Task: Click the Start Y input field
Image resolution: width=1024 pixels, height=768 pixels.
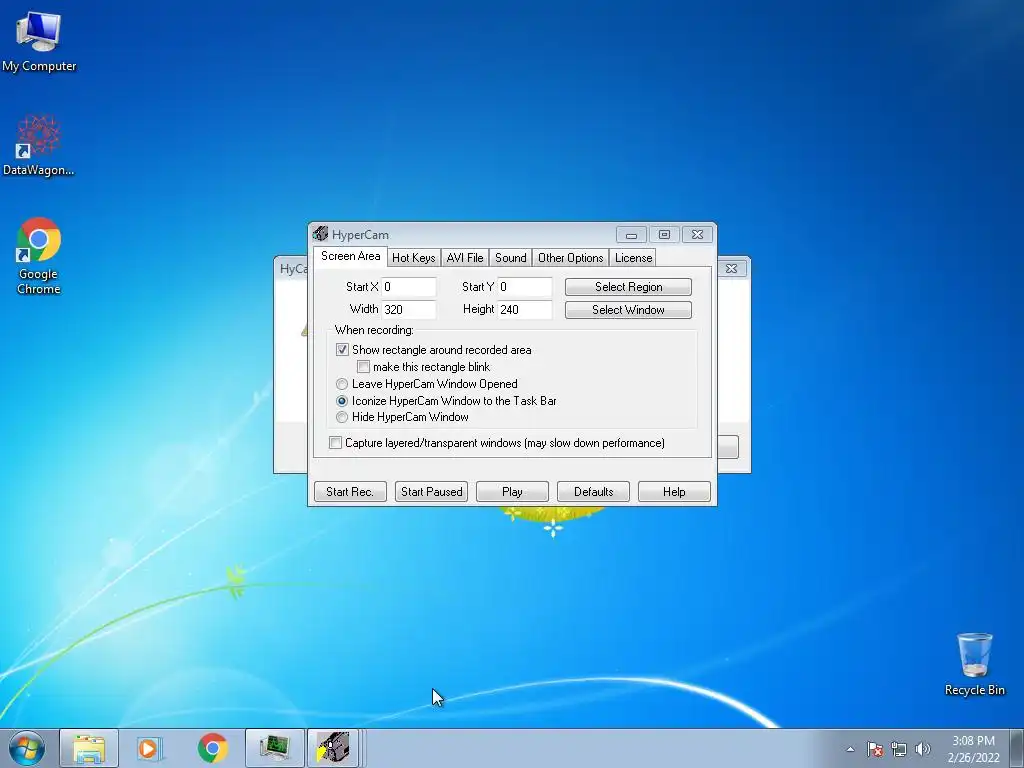Action: [x=525, y=287]
